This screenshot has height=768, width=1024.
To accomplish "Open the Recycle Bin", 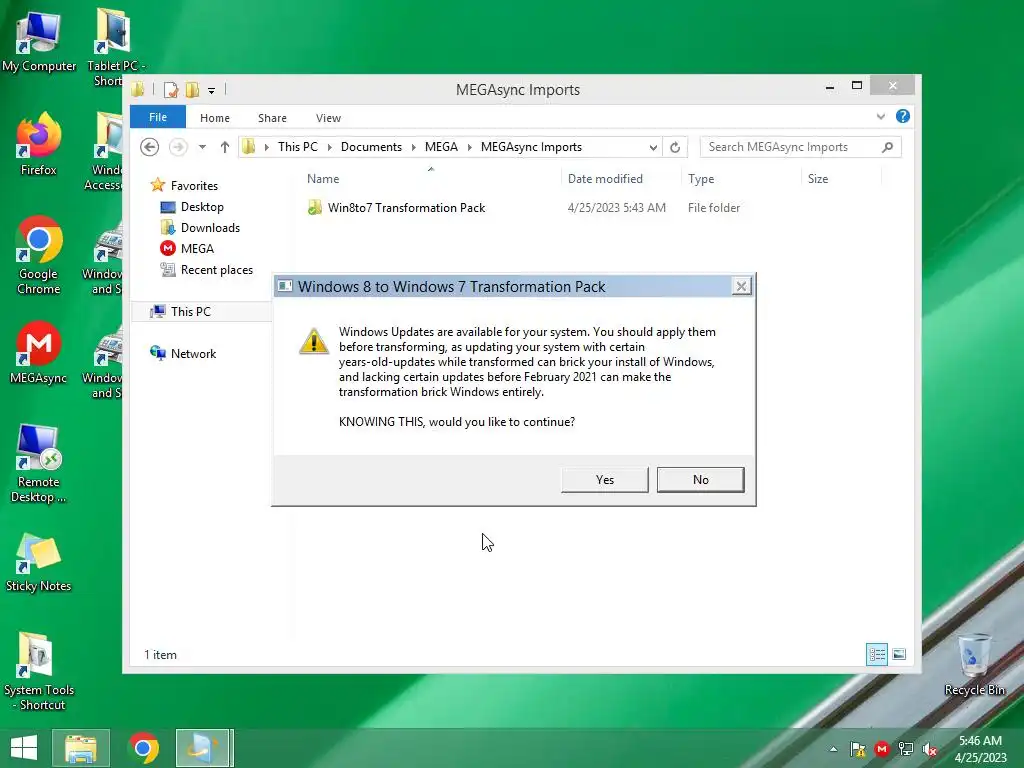I will tap(974, 665).
